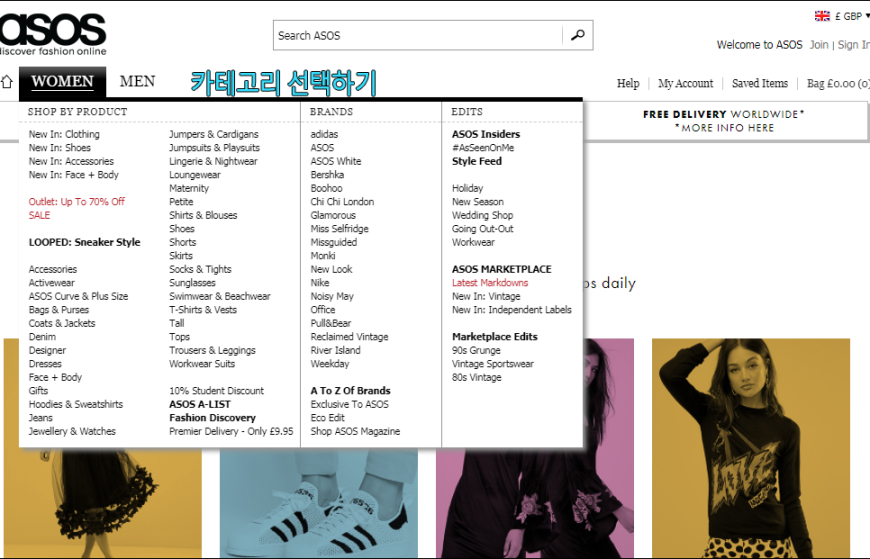This screenshot has width=870, height=559.
Task: Open ASOS Curve & Plus Size
Action: pyautogui.click(x=78, y=296)
